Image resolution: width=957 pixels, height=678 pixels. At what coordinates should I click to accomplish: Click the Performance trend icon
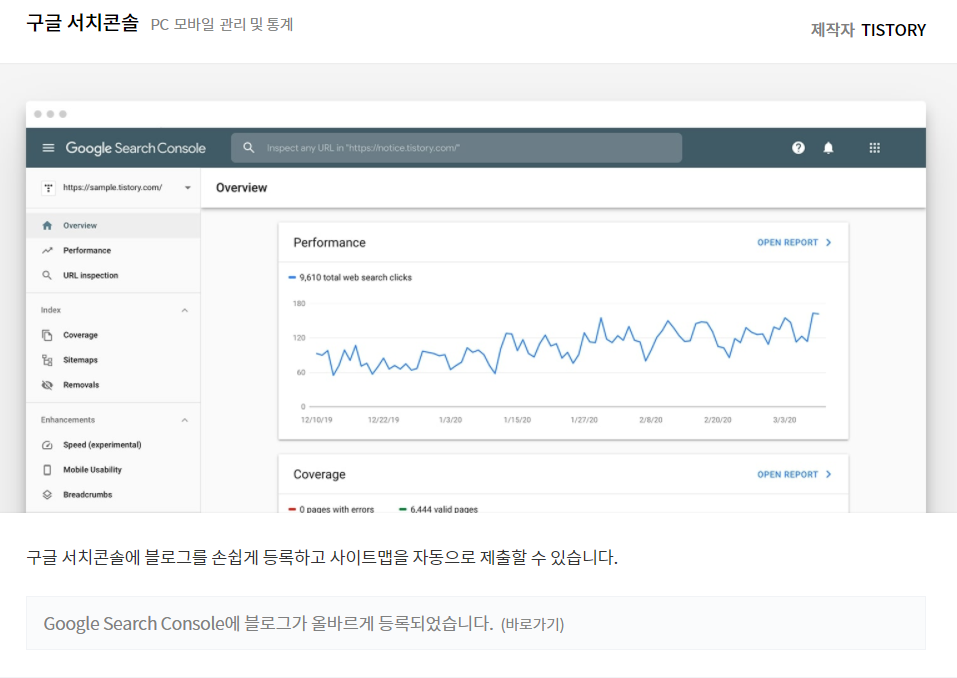point(47,251)
